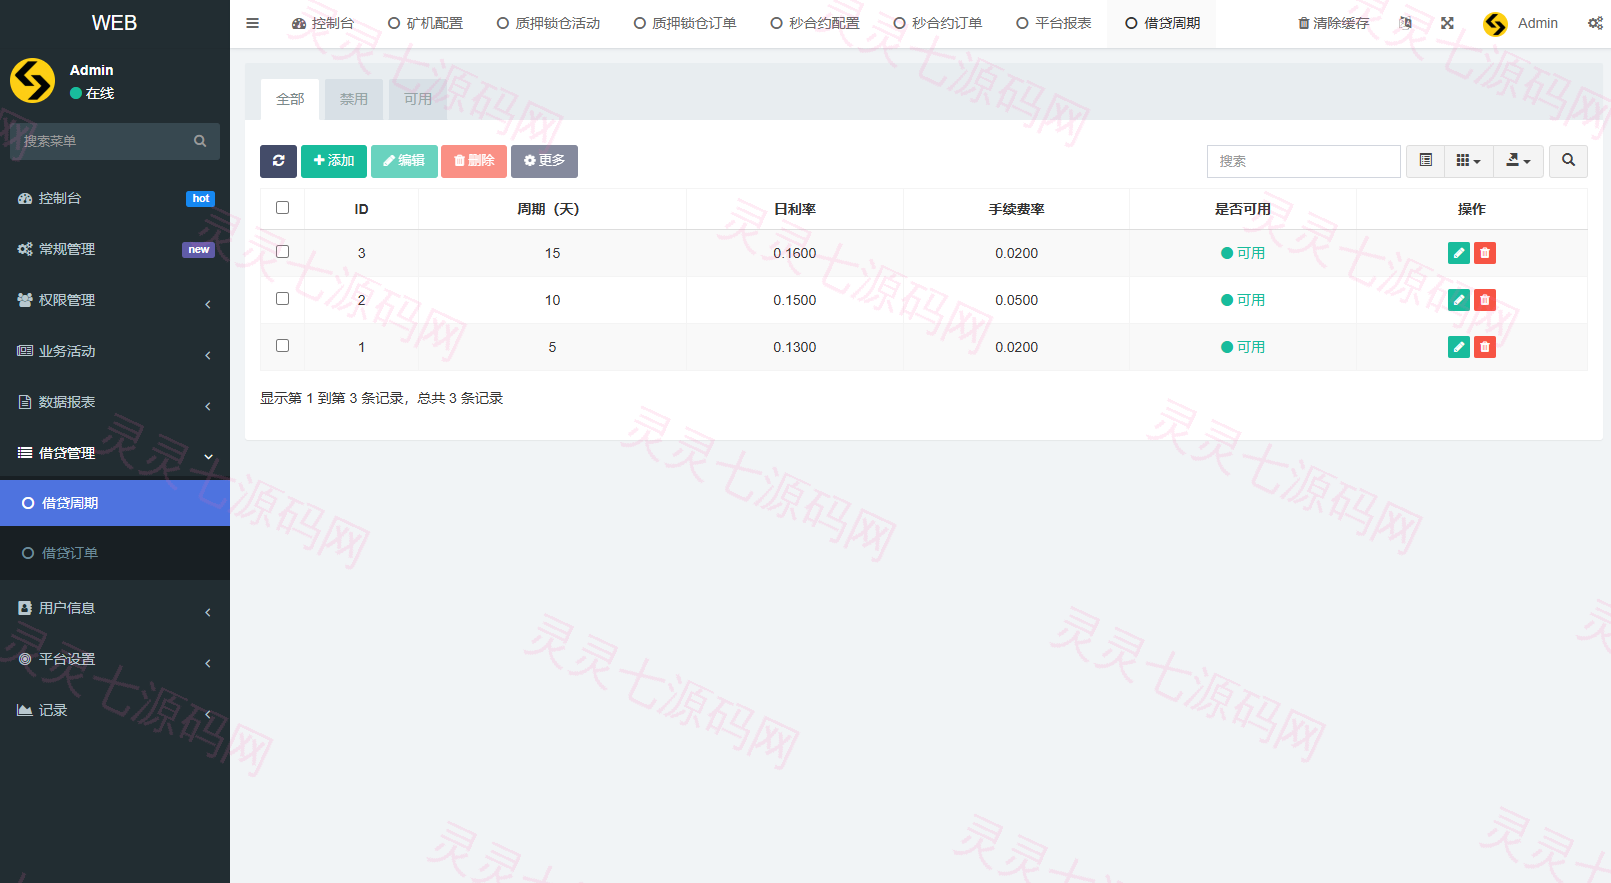Viewport: 1611px width, 883px height.
Task: Open the 平台报表 top tab
Action: tap(1053, 23)
